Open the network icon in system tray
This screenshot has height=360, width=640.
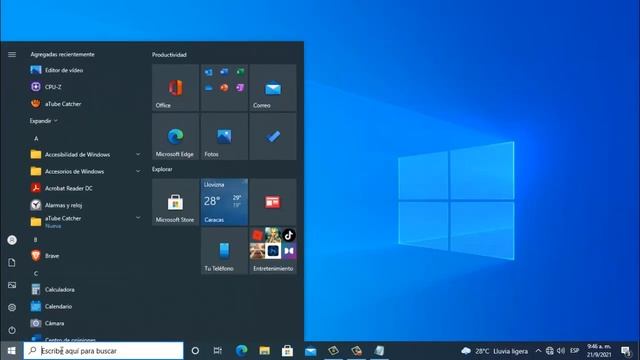click(x=549, y=351)
